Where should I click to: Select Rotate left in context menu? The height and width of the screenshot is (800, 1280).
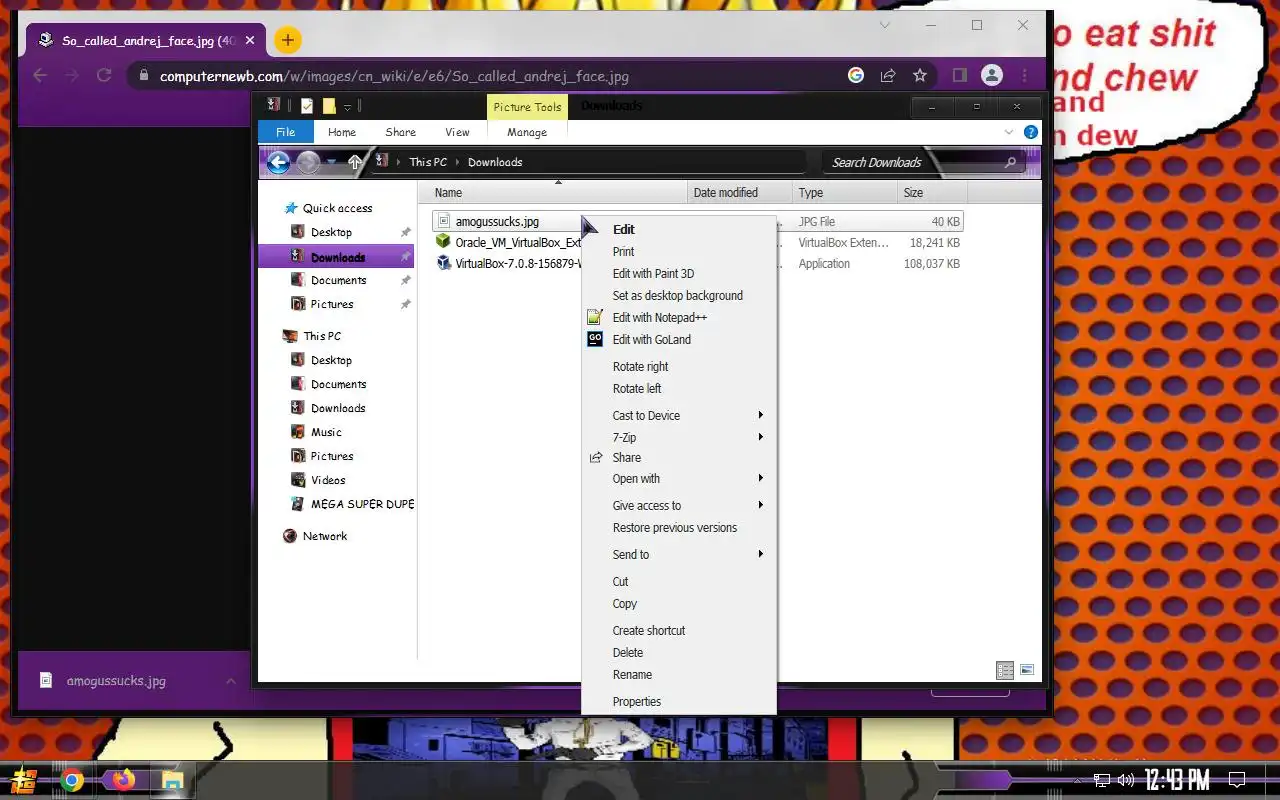(679, 389)
